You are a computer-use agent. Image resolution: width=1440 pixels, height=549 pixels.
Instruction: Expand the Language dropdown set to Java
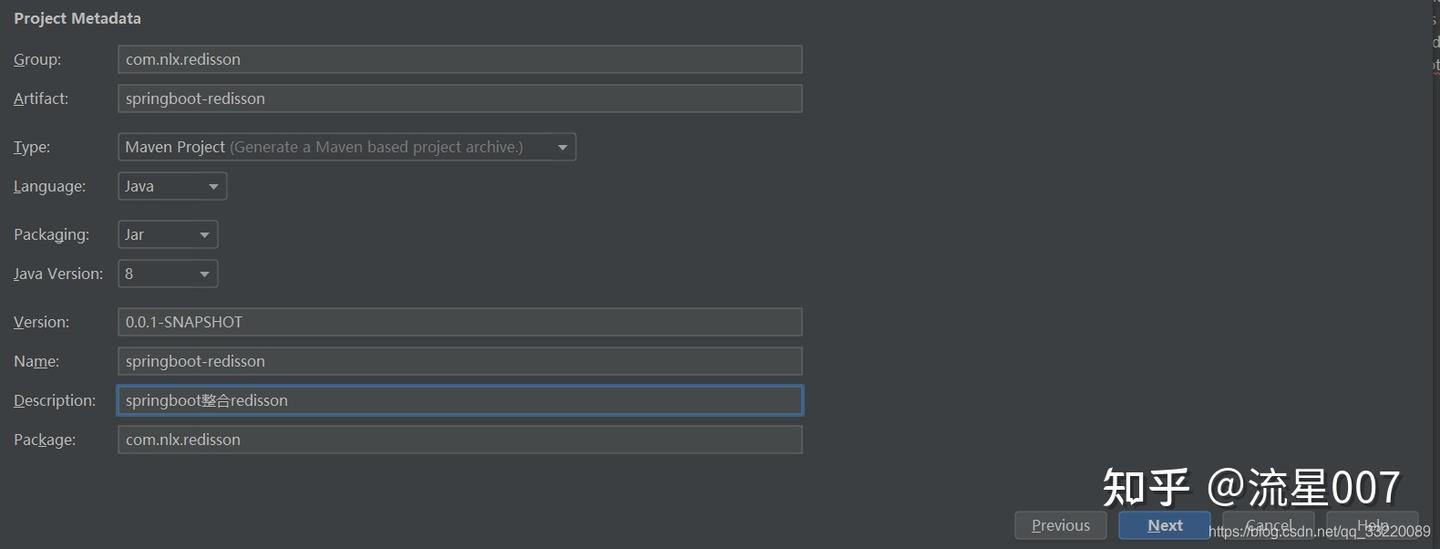172,186
